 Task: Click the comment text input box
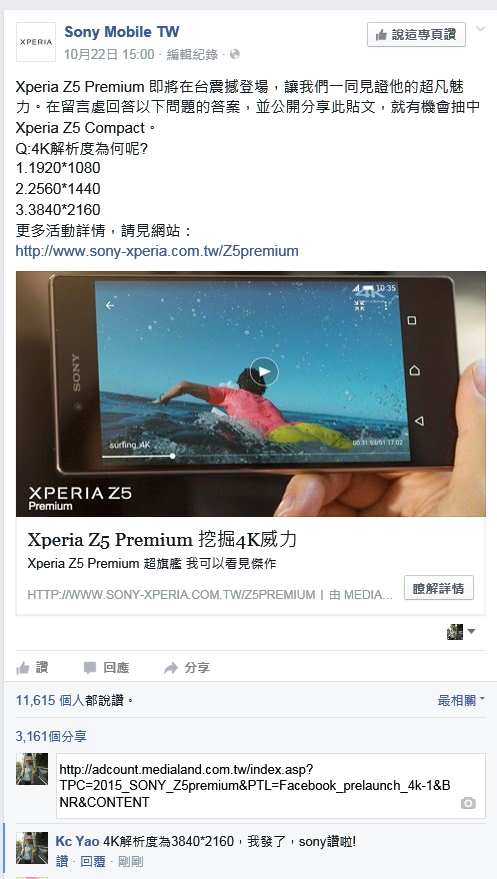(271, 786)
